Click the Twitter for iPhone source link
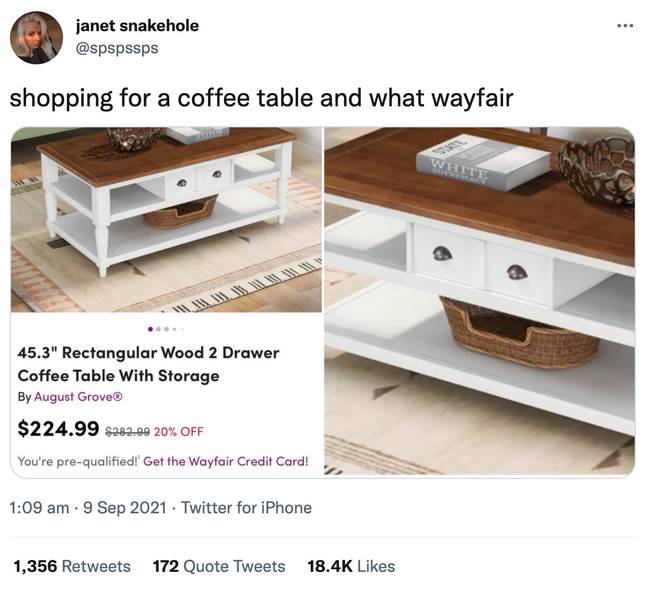 246,508
